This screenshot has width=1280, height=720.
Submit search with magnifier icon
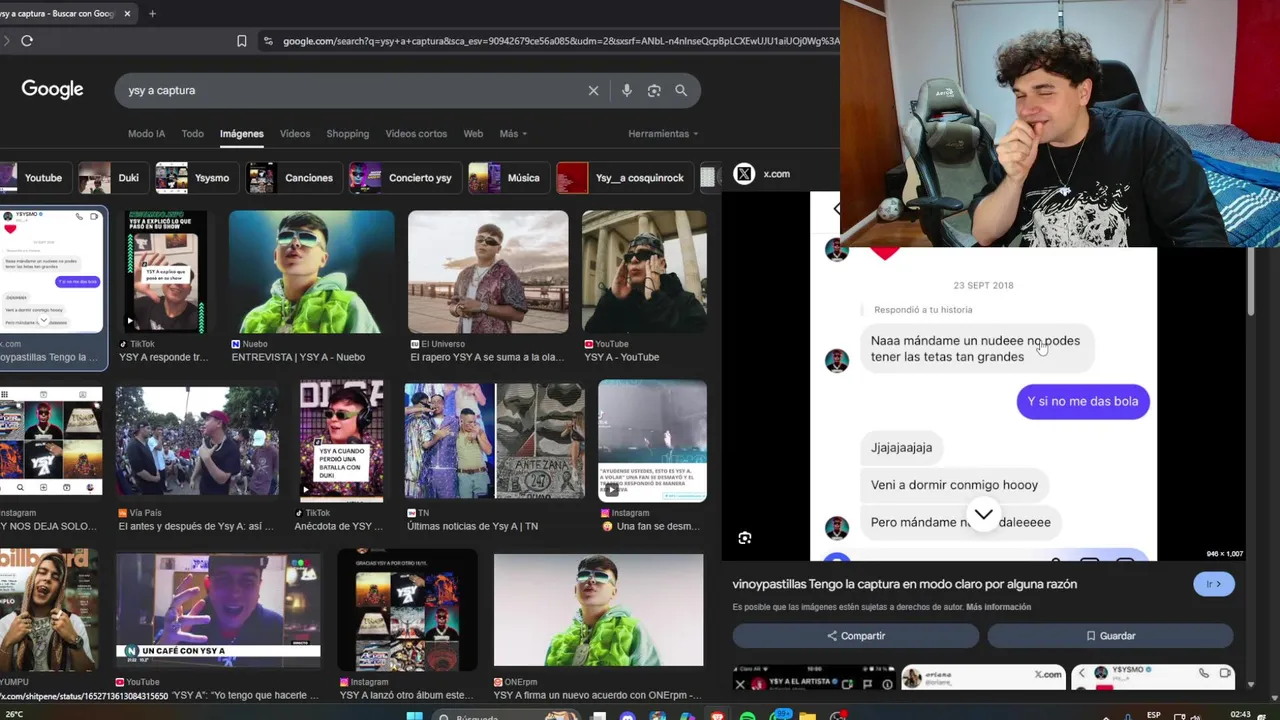[681, 90]
